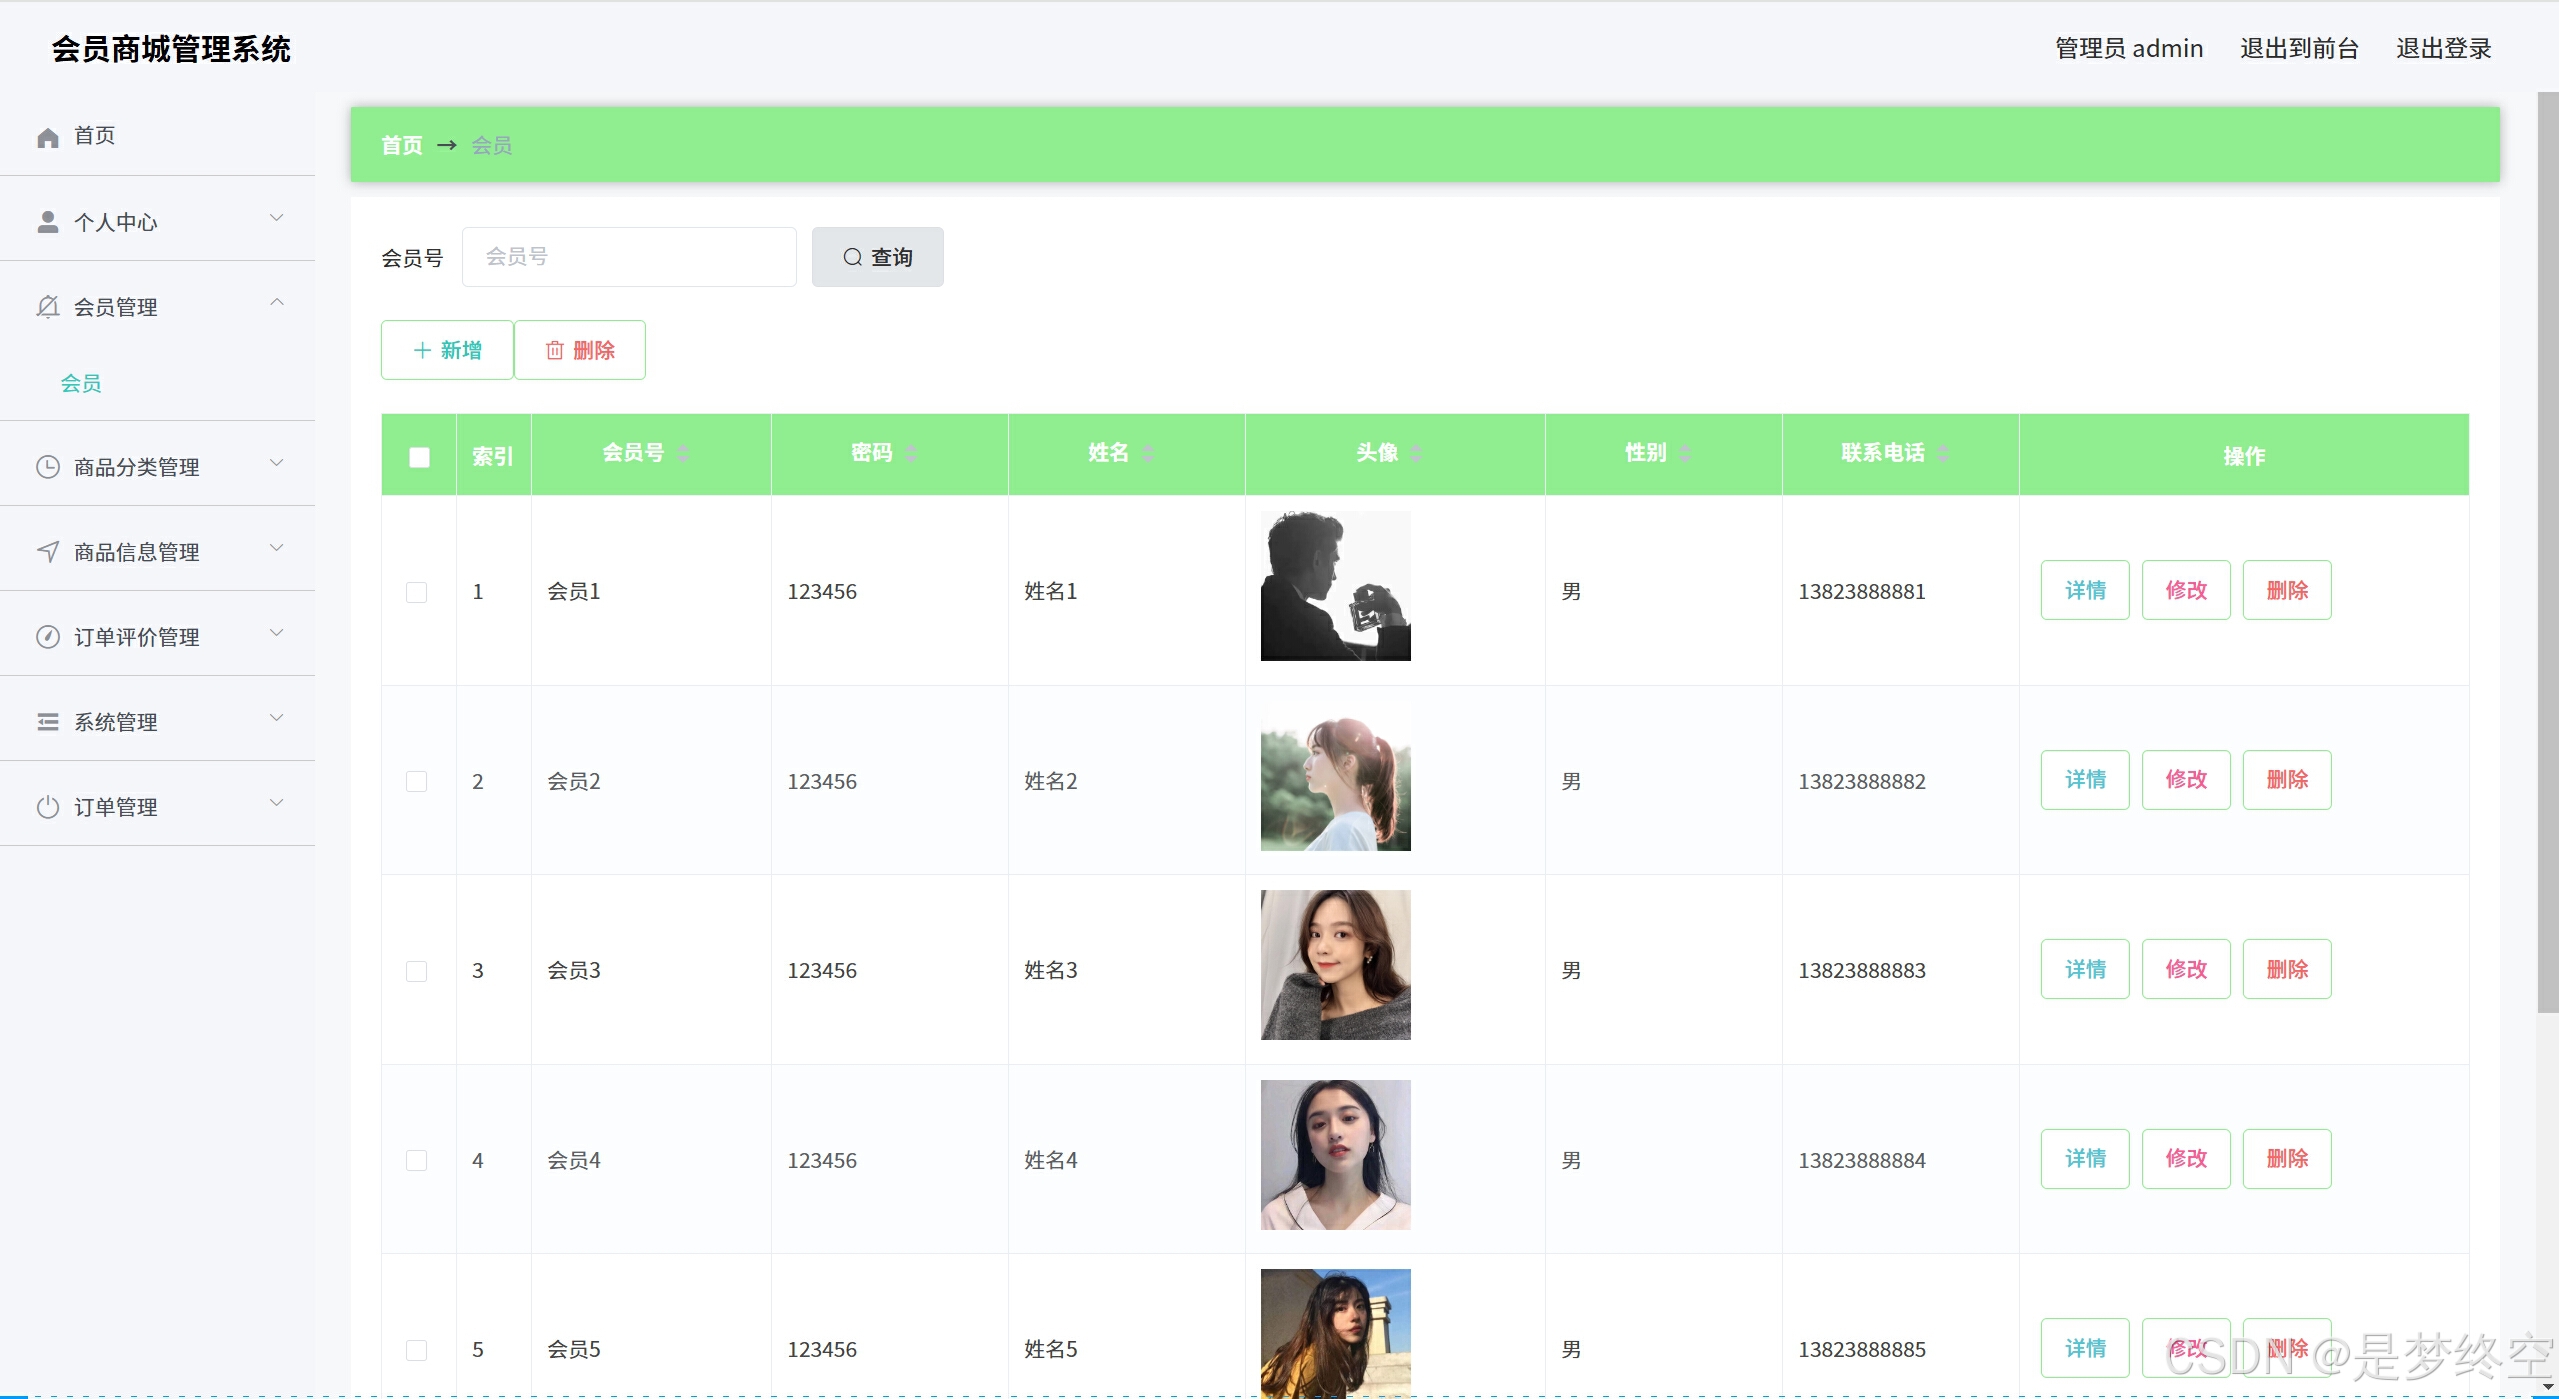2559x1399 pixels.
Task: Check the checkbox for row 会员1
Action: click(417, 592)
